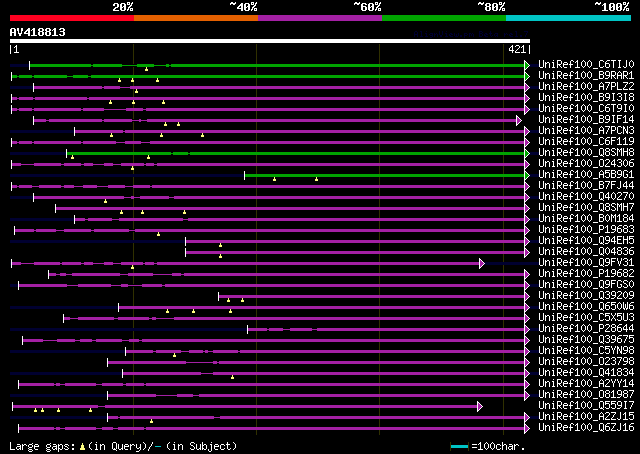This screenshot has height=454, width=640.
Task: Click the pink end arrow of UniRef100_Q6ZJ16
Action: [x=527, y=428]
